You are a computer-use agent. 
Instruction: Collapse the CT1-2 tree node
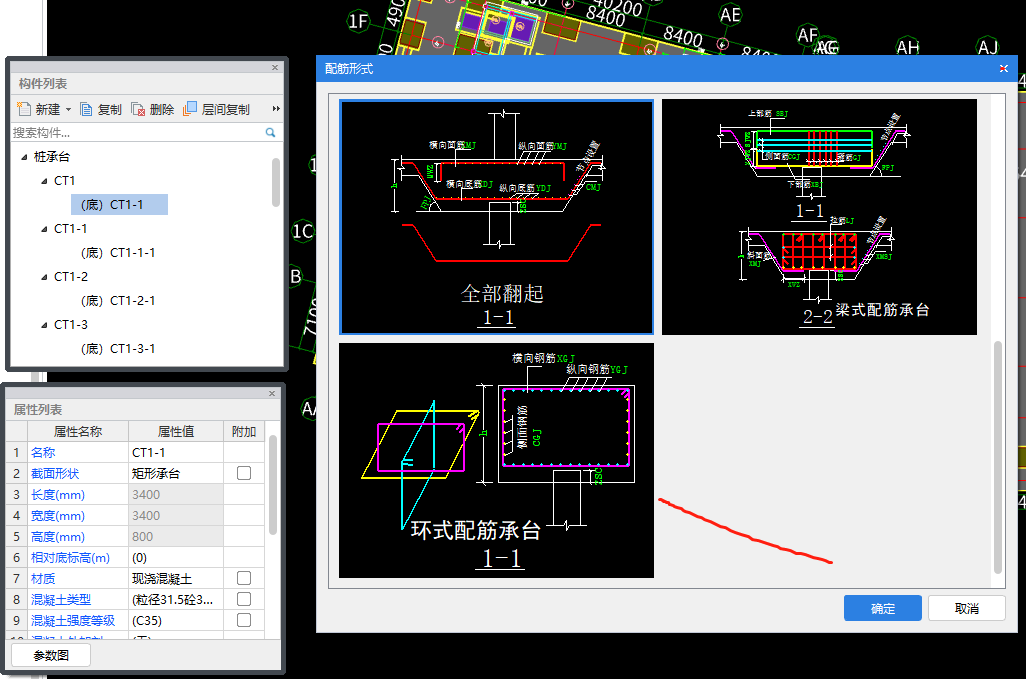[44, 277]
